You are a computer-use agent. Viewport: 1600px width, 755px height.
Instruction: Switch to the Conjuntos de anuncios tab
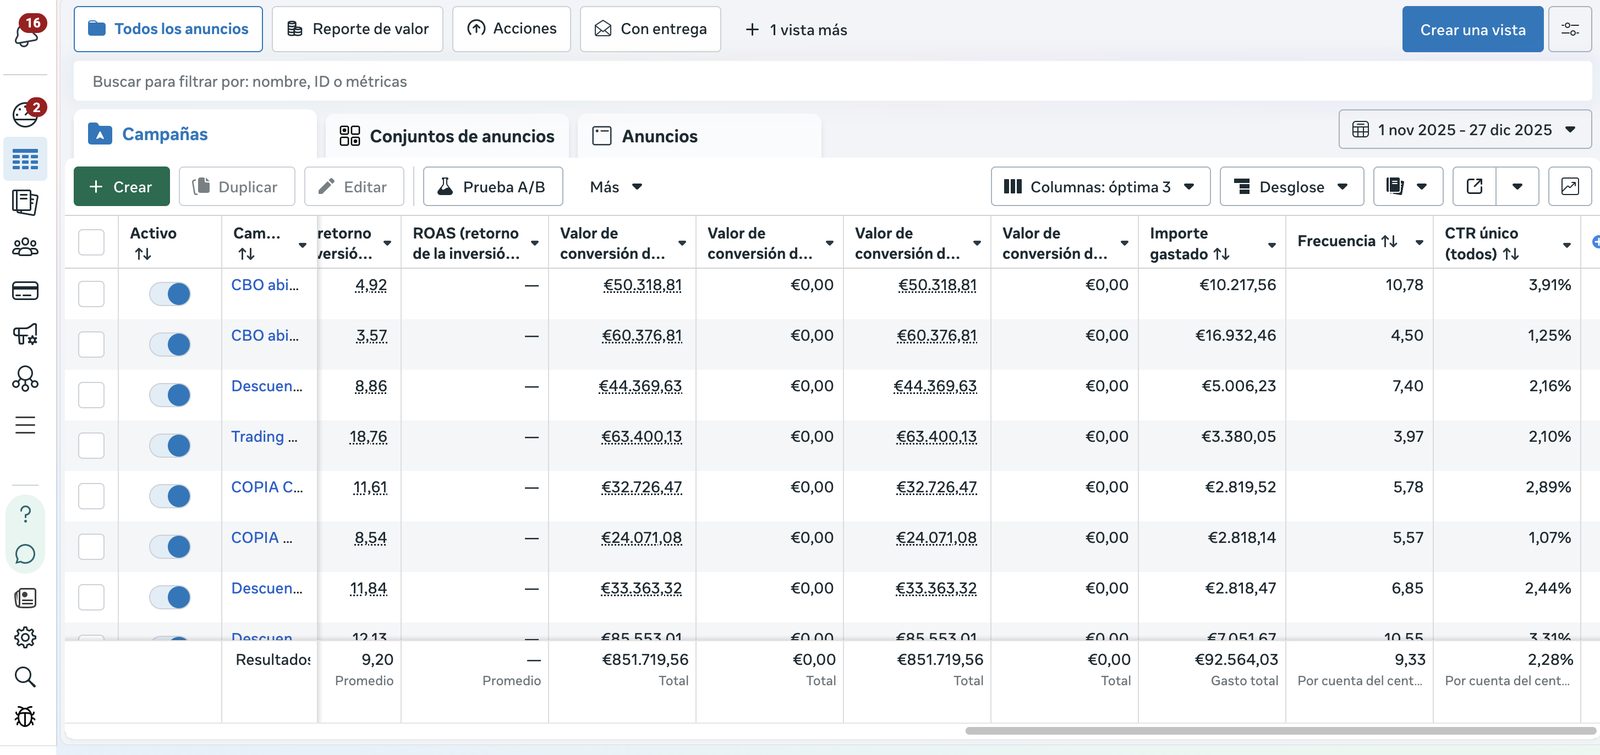tap(447, 136)
